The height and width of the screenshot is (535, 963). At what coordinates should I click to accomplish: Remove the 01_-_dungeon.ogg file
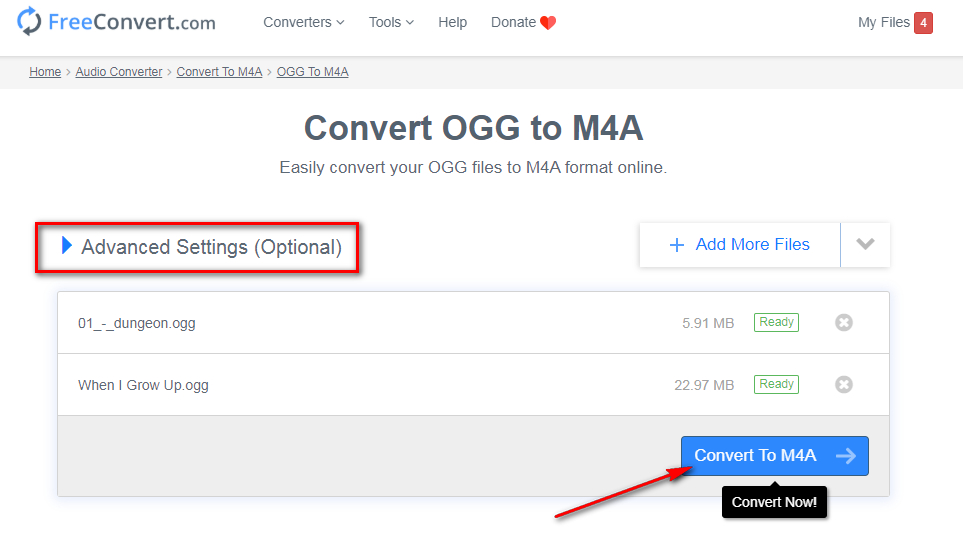844,322
